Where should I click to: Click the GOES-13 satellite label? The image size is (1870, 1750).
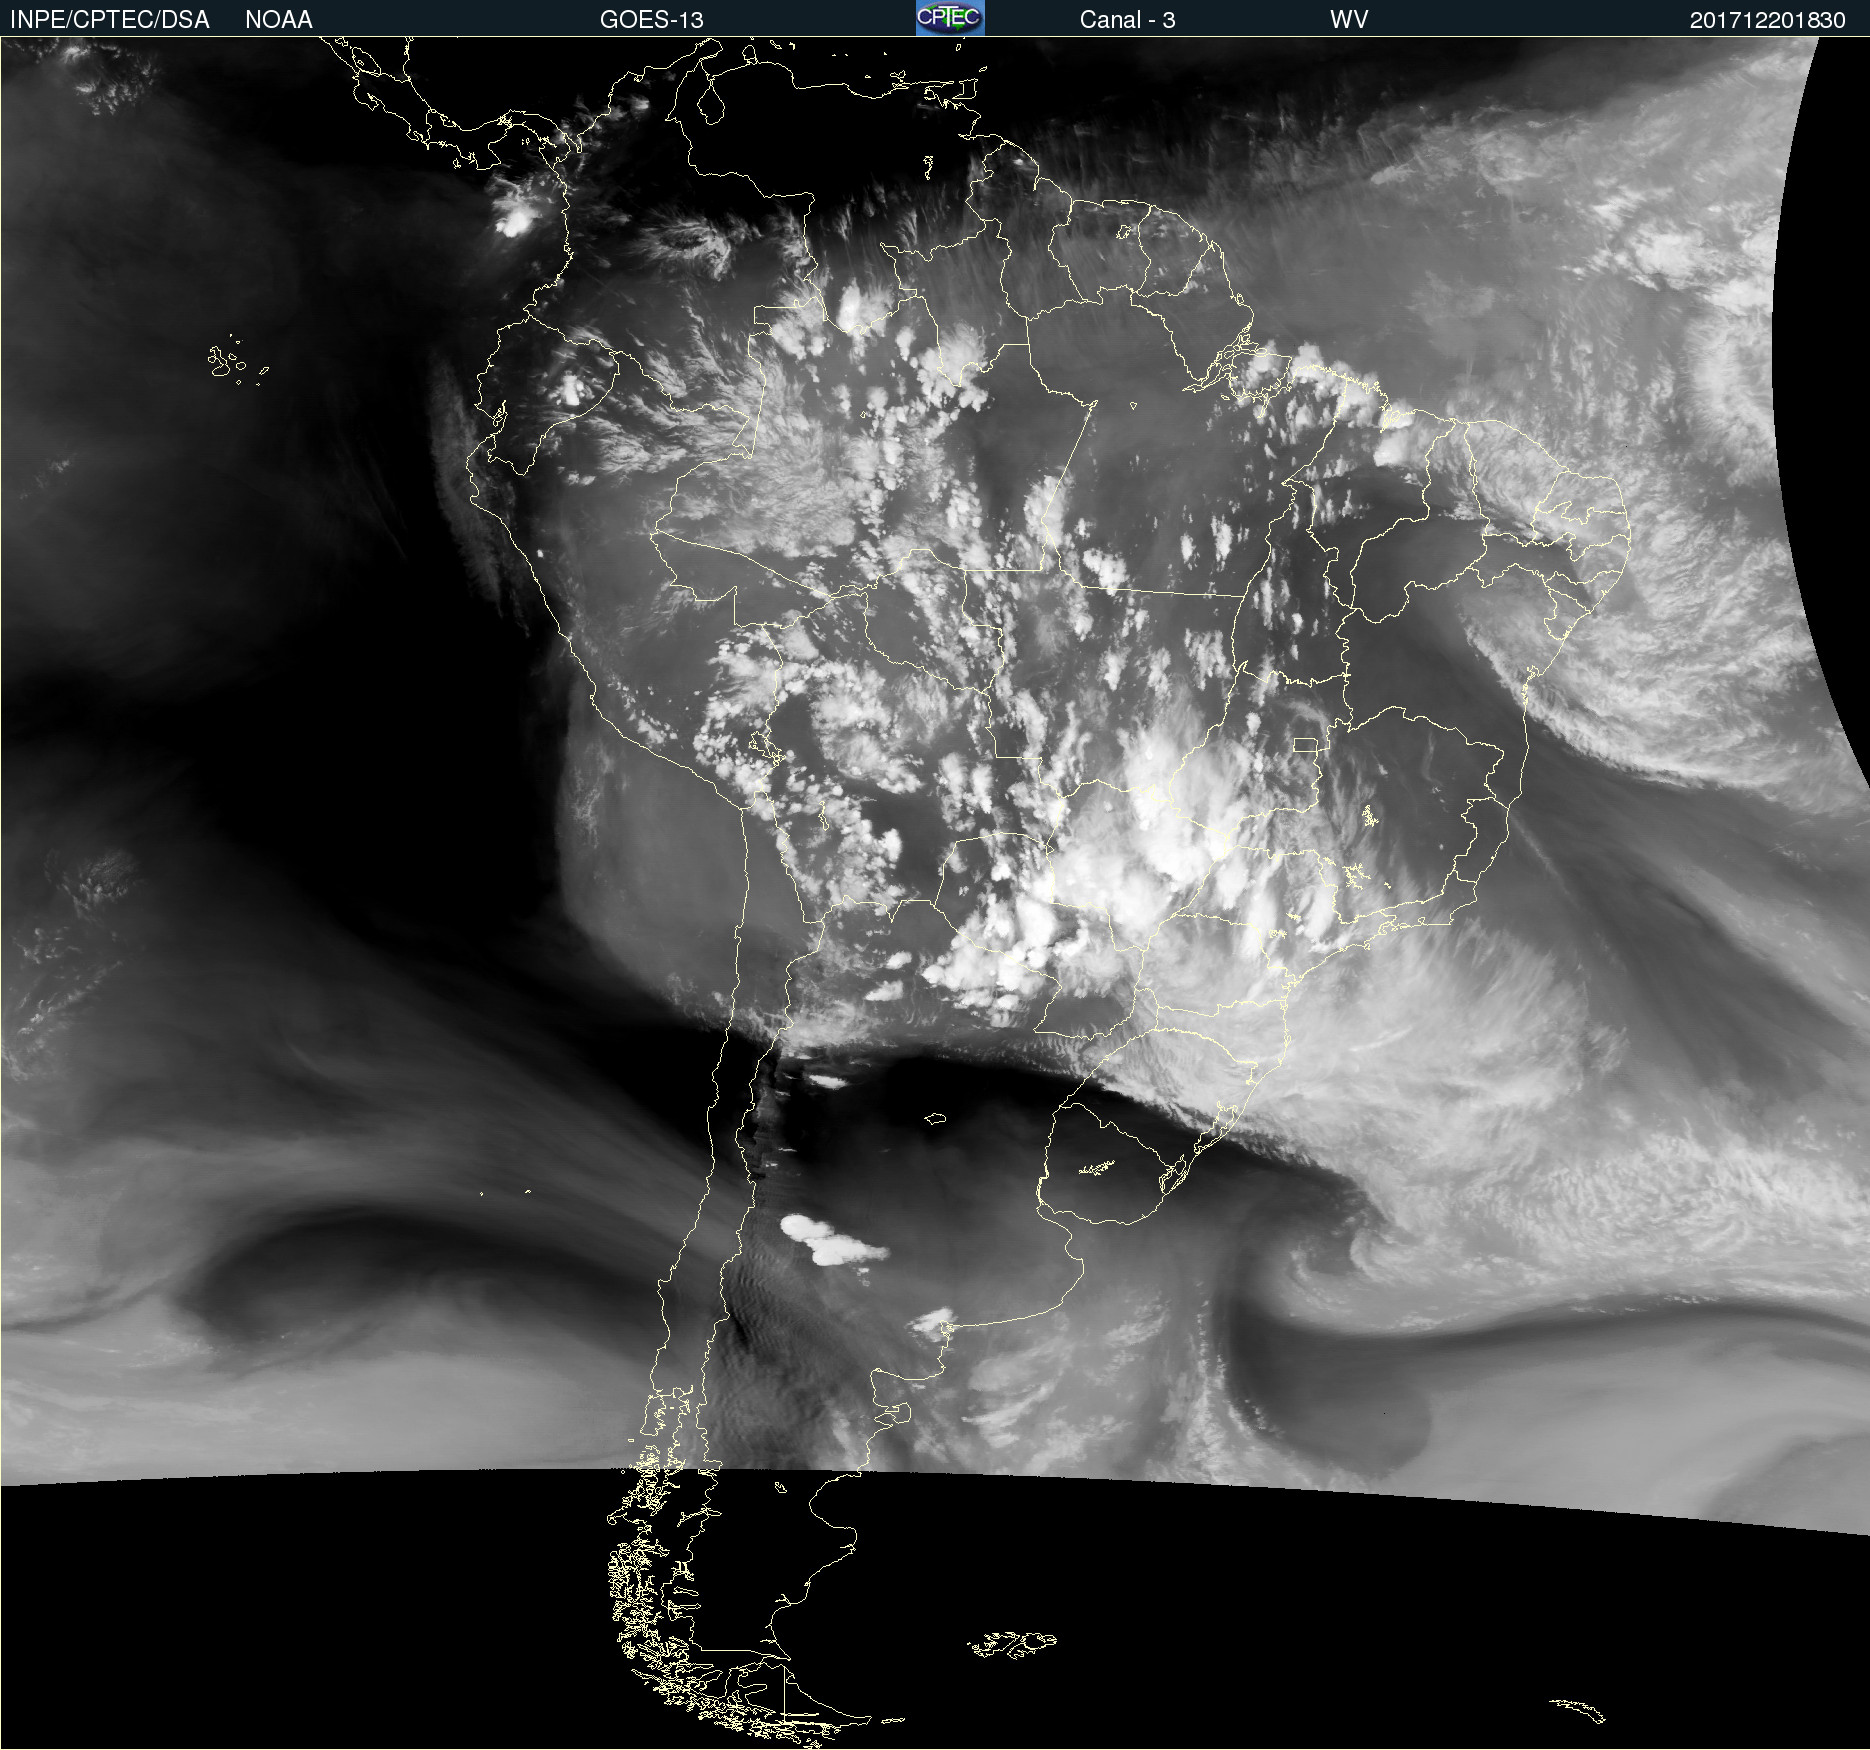(x=652, y=20)
